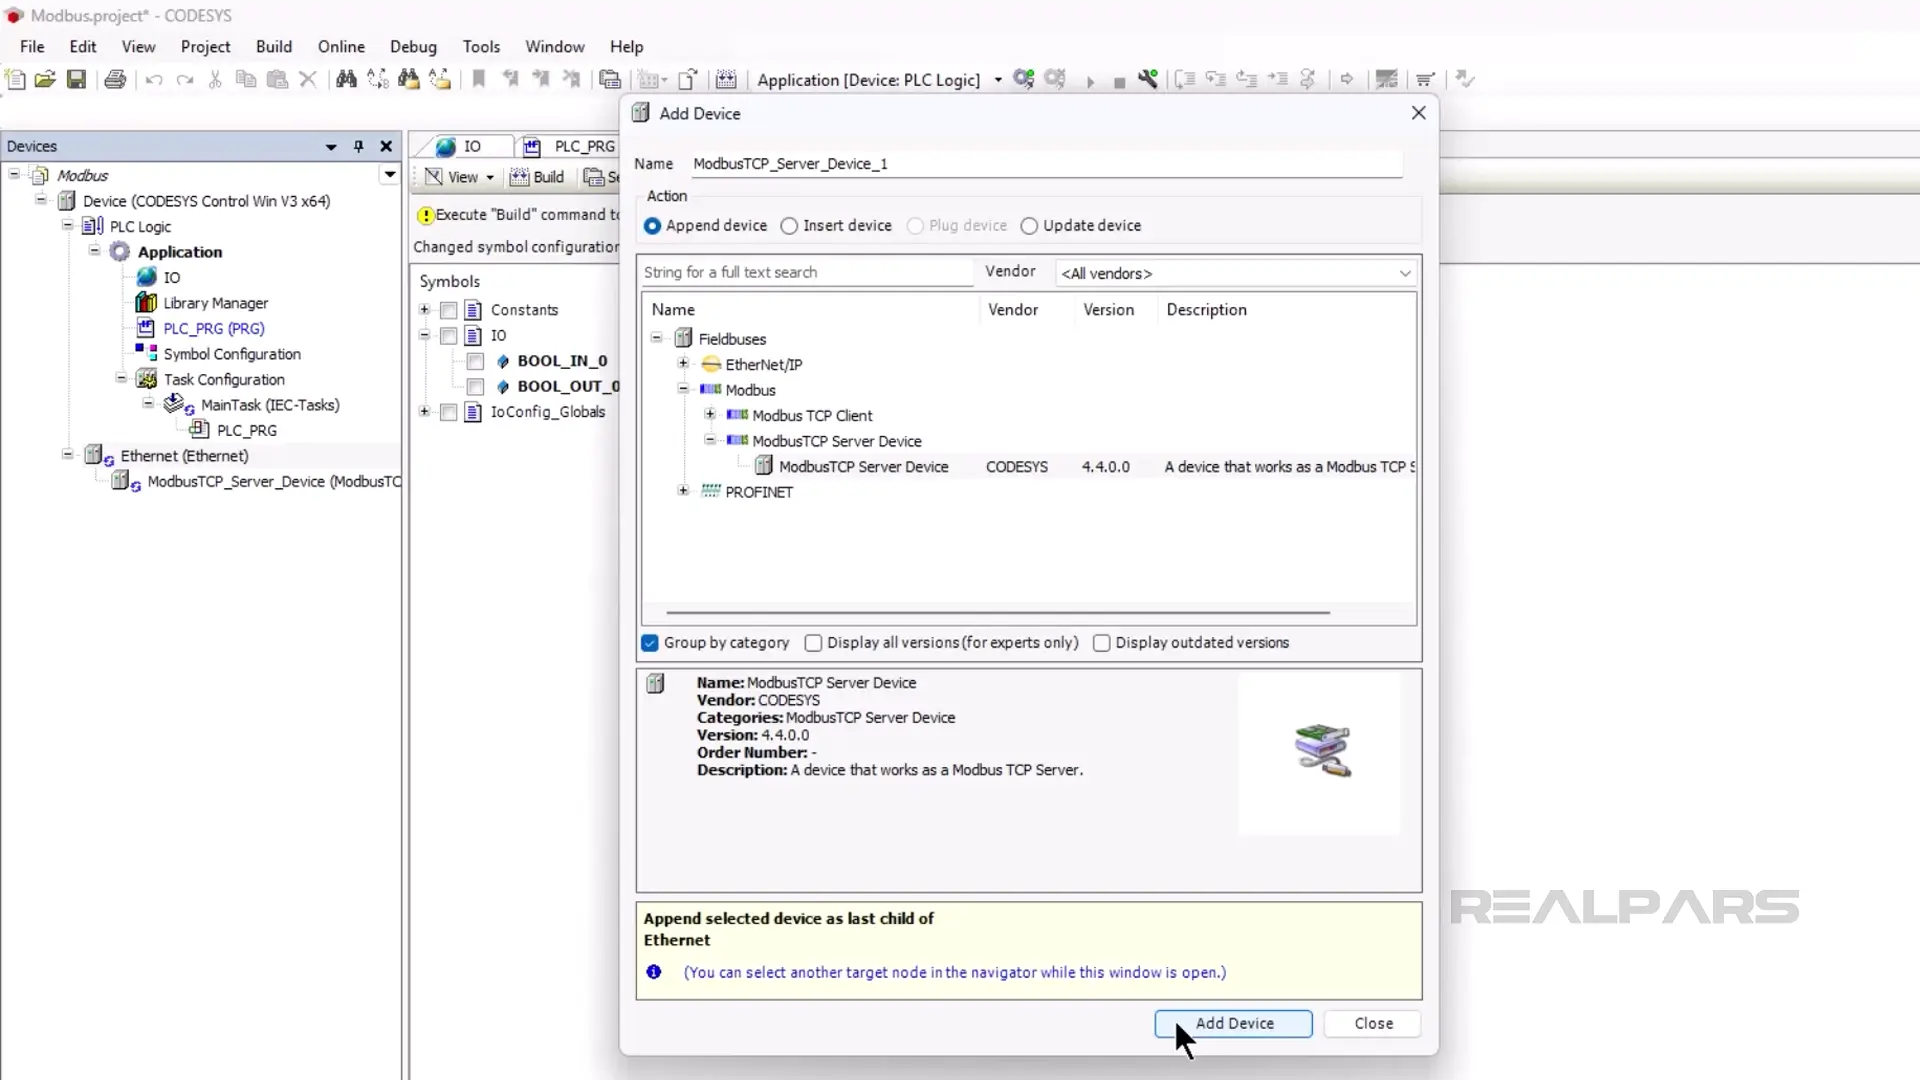
Task: Click the New Project toolbar icon
Action: pos(15,79)
